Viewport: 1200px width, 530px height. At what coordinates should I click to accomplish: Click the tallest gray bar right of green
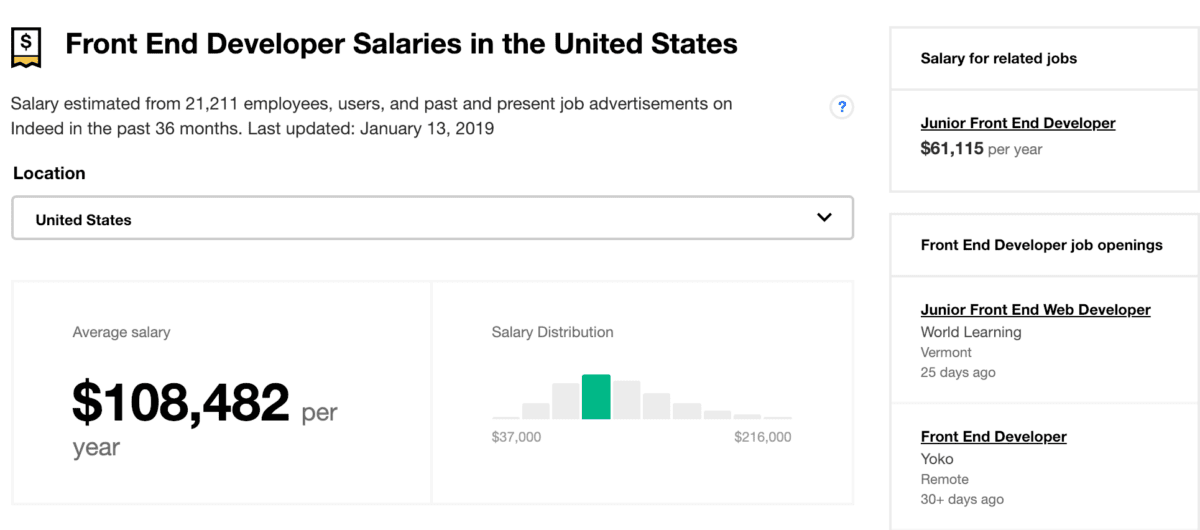click(x=626, y=399)
